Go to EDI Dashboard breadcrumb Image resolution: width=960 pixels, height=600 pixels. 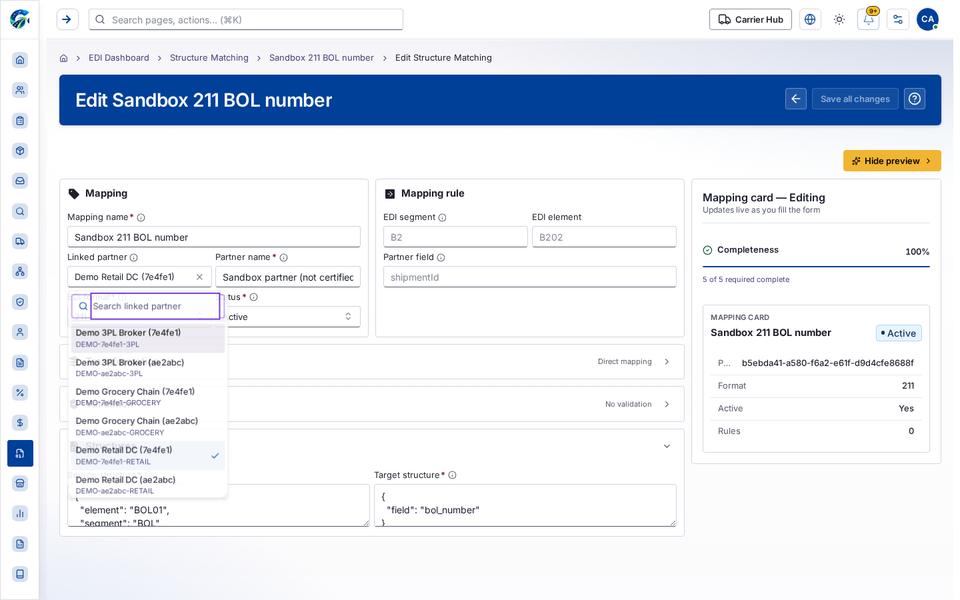coord(119,58)
